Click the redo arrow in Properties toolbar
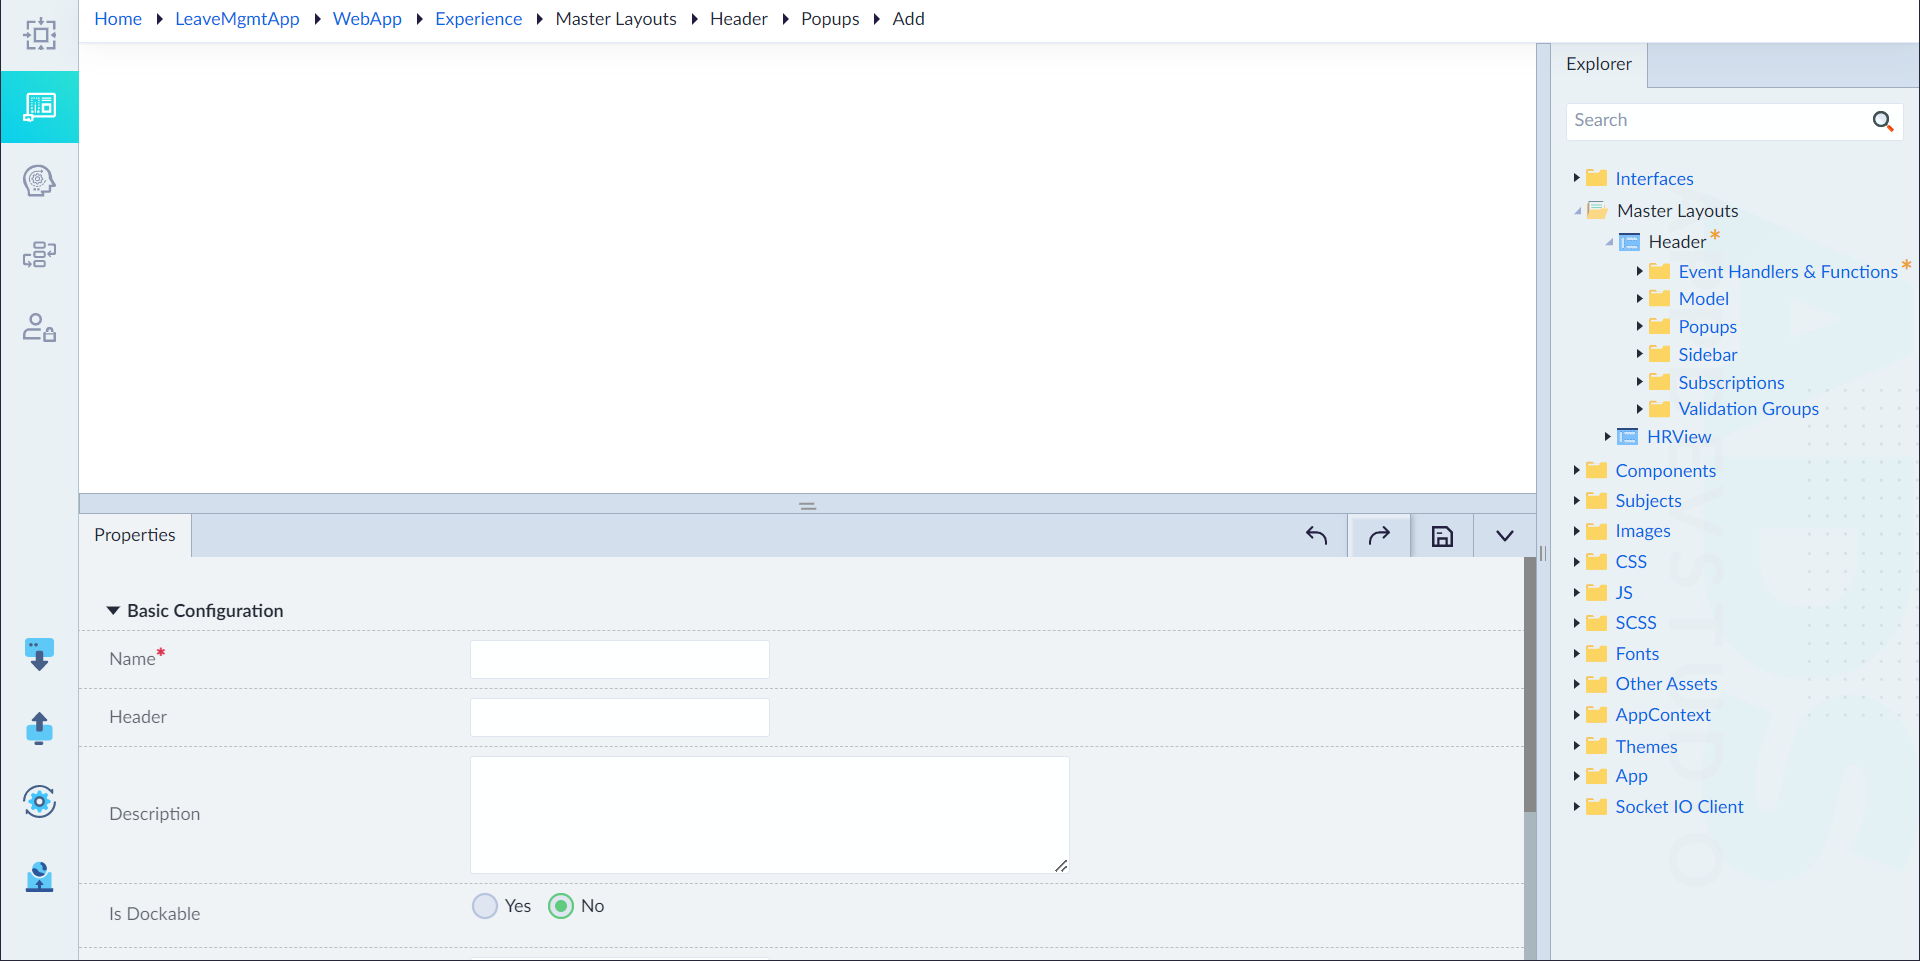Image resolution: width=1920 pixels, height=961 pixels. [1380, 536]
